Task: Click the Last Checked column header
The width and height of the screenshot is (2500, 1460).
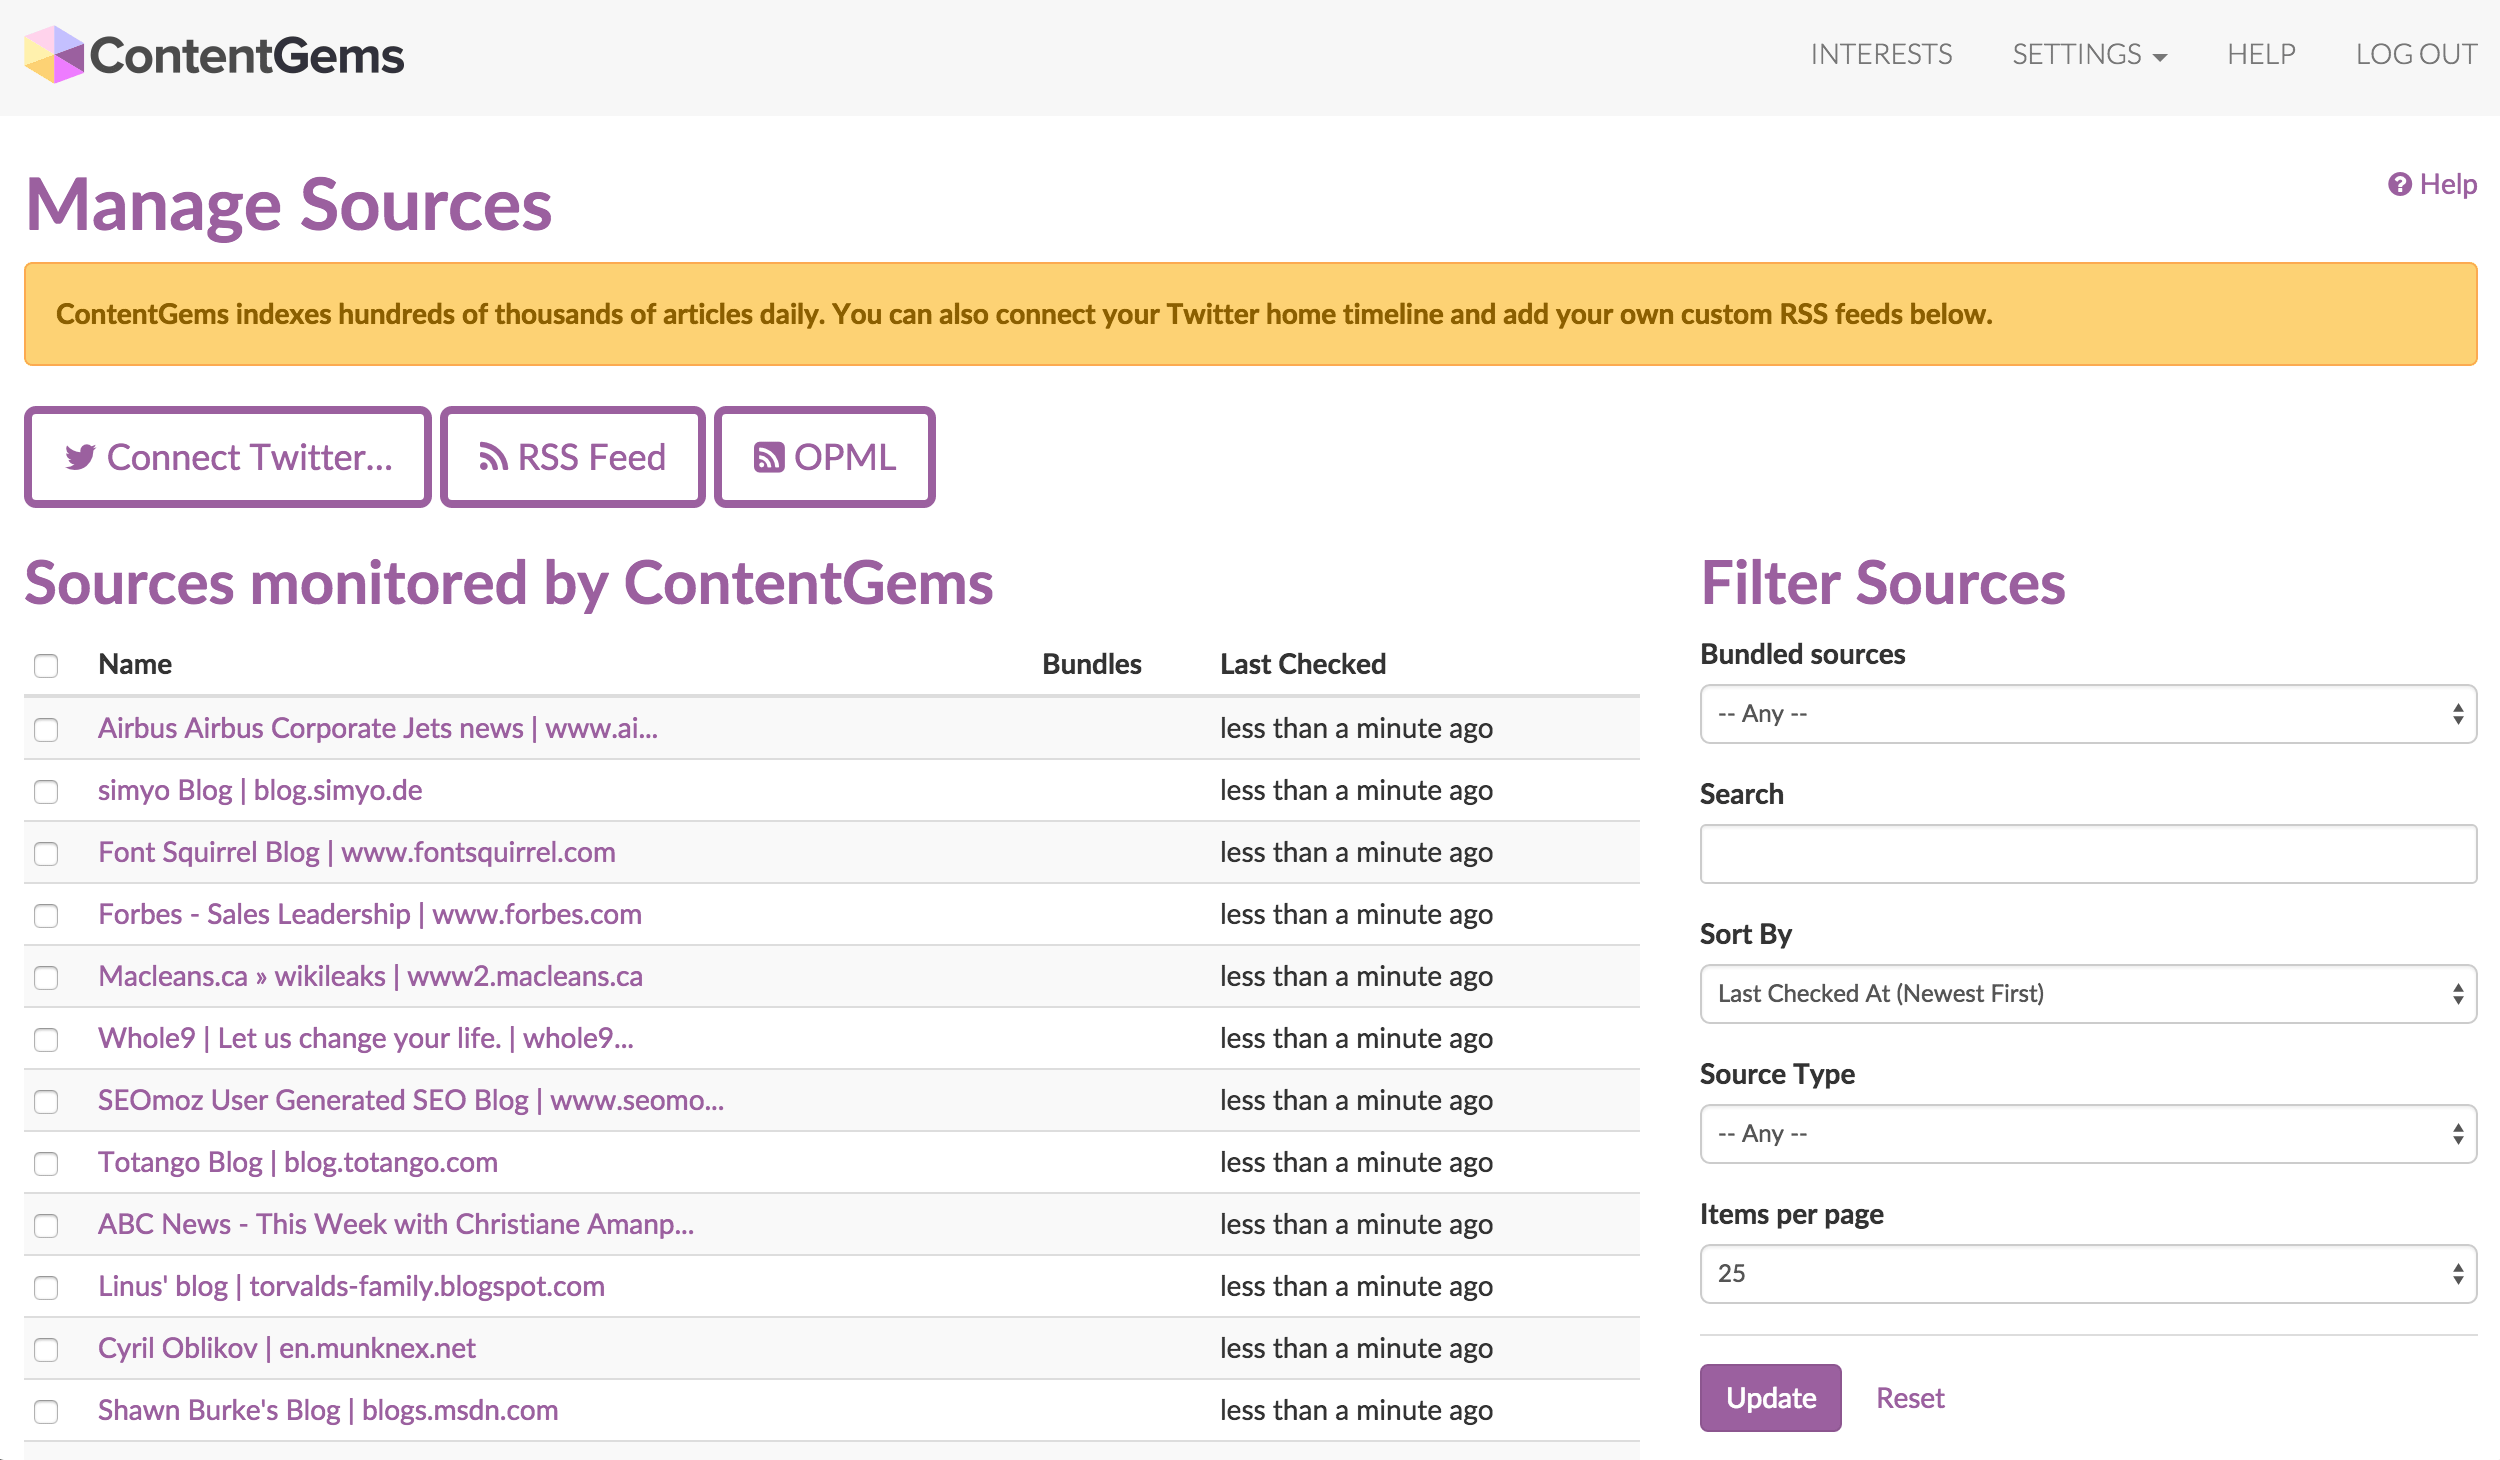Action: (x=1303, y=665)
